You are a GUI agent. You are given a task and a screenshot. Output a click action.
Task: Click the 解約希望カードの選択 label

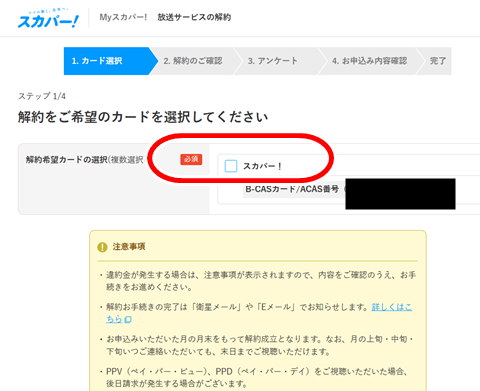pyautogui.click(x=85, y=160)
